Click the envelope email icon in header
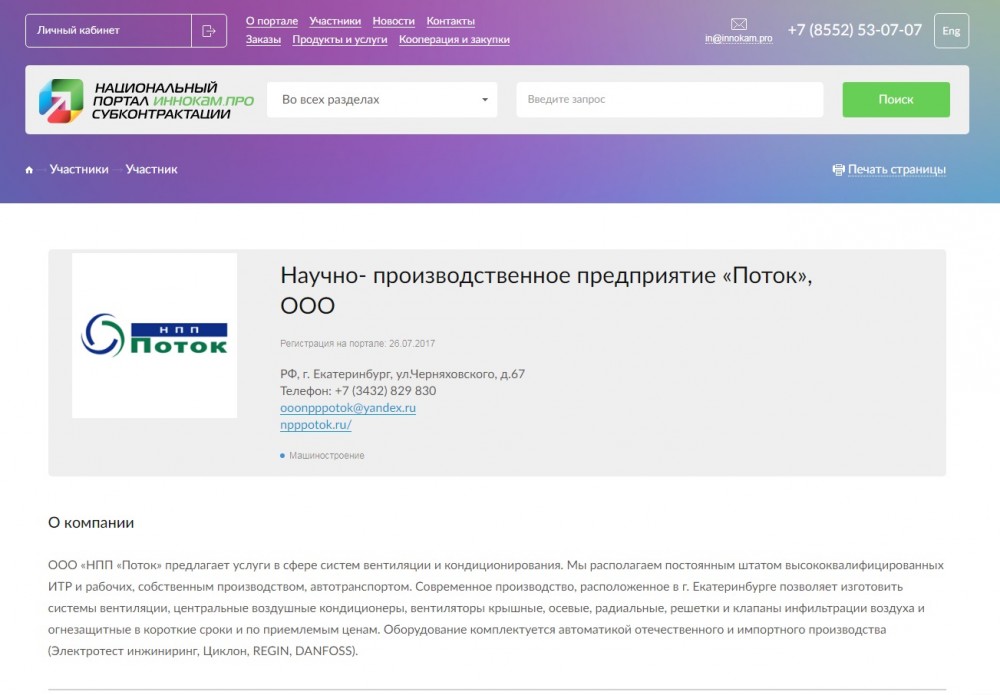Screen dimensions: 1000x695 (739, 24)
